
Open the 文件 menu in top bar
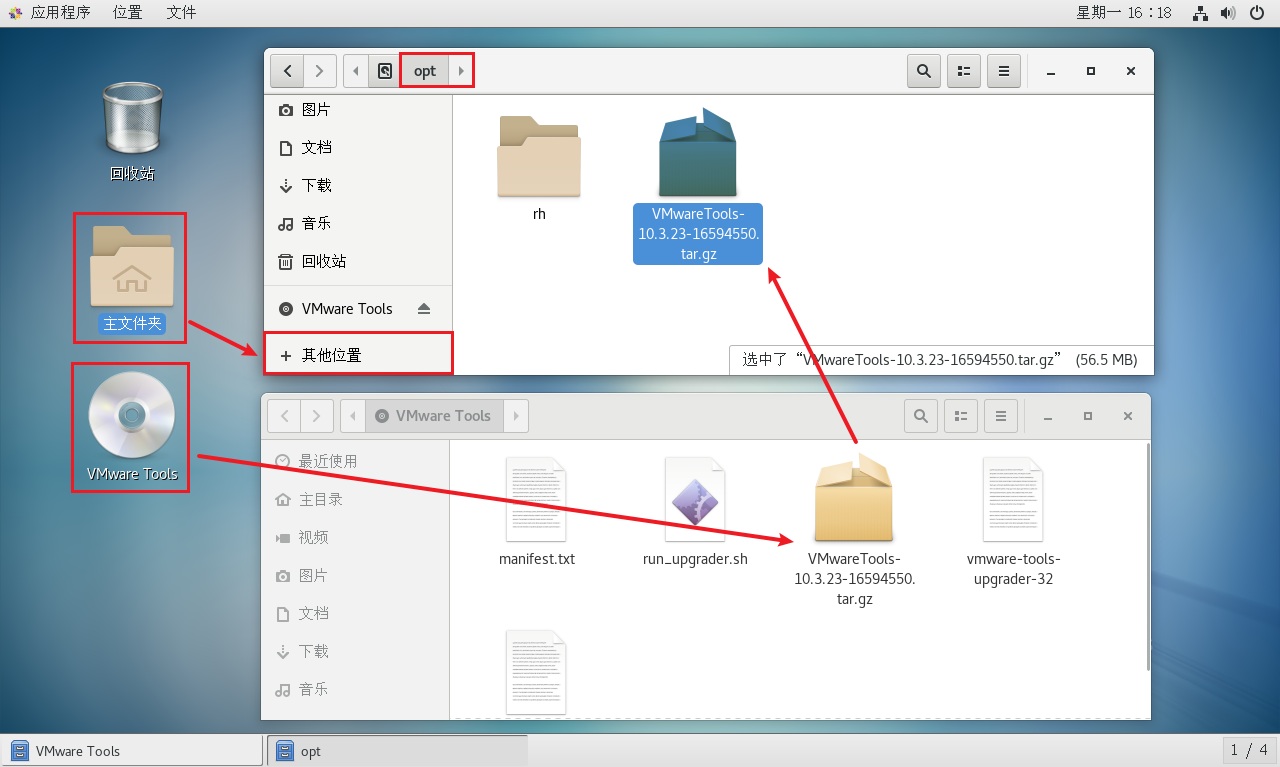pos(181,13)
